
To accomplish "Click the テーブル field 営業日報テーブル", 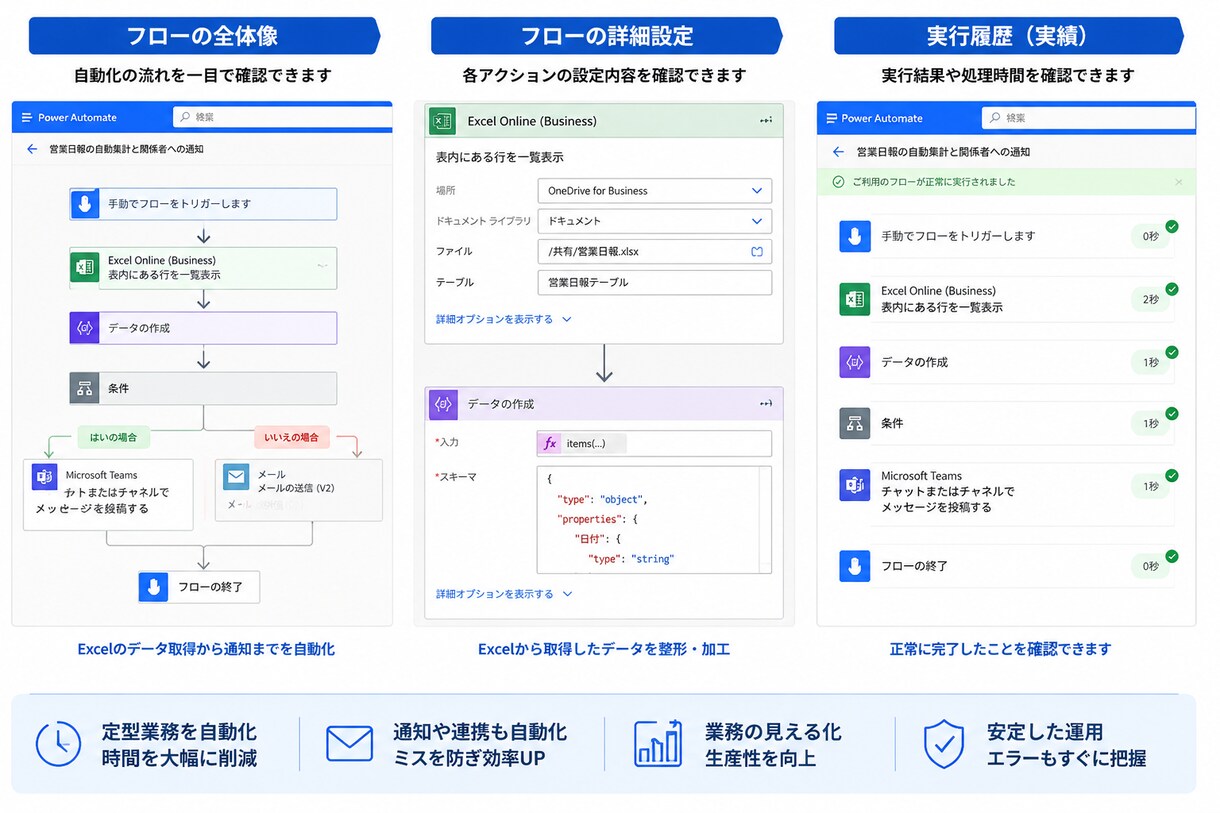I will tap(655, 282).
